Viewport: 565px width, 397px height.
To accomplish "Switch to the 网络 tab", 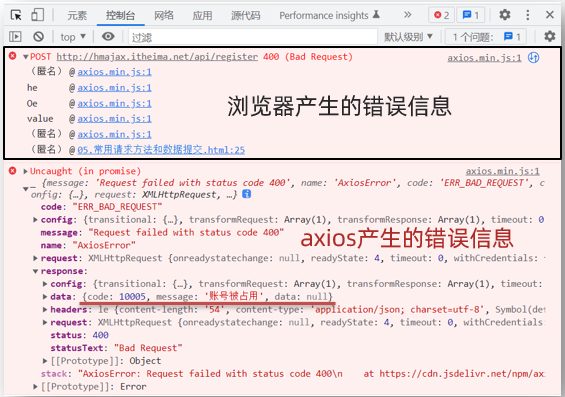I will click(x=164, y=15).
